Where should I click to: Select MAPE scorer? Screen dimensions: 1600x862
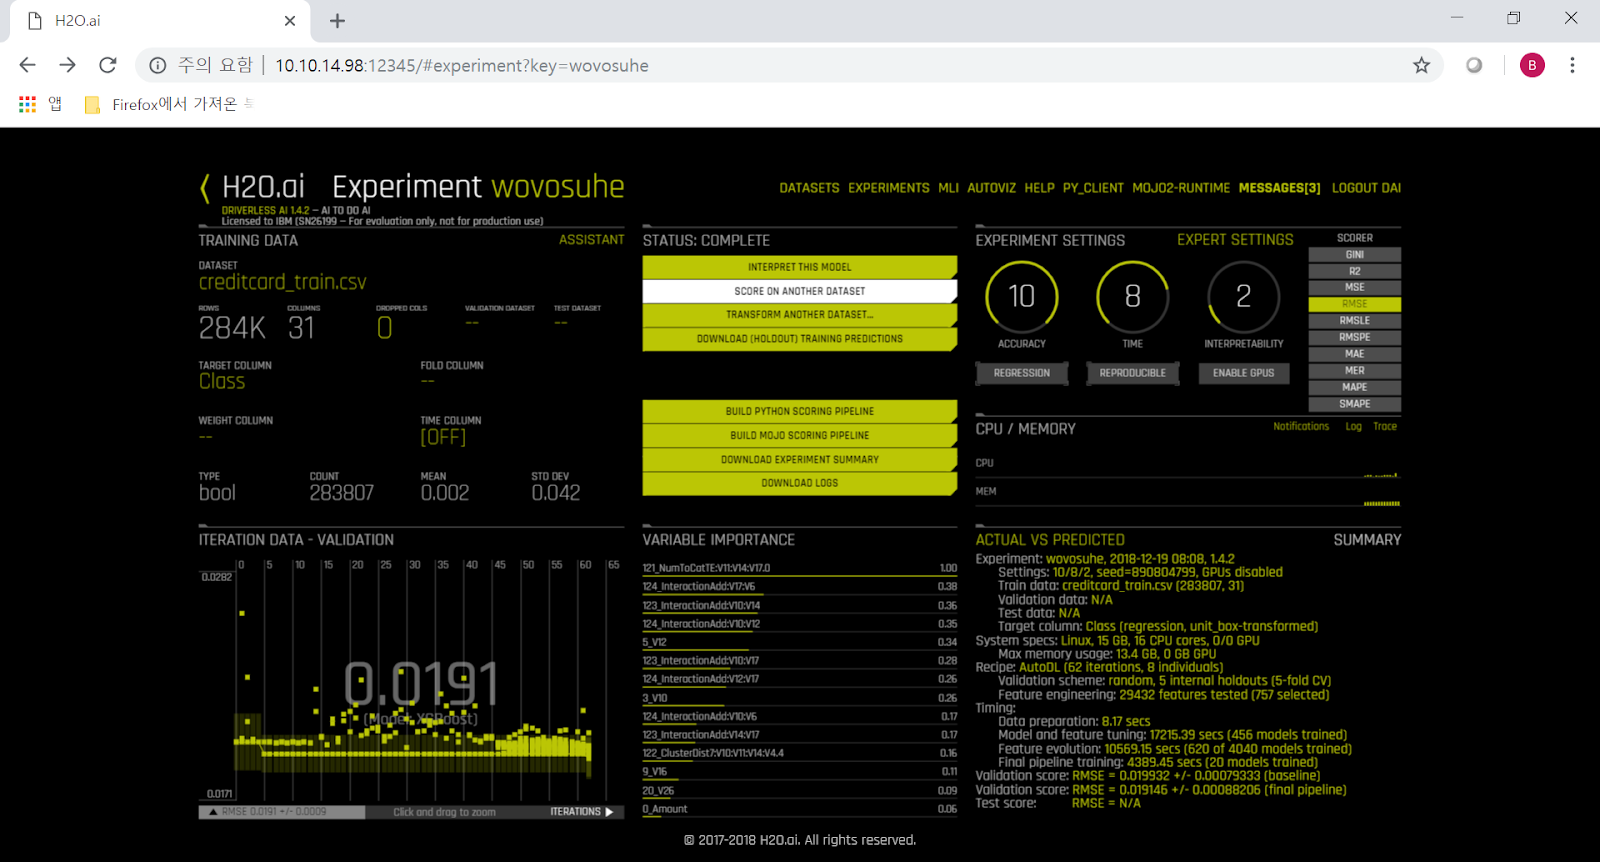click(x=1355, y=387)
